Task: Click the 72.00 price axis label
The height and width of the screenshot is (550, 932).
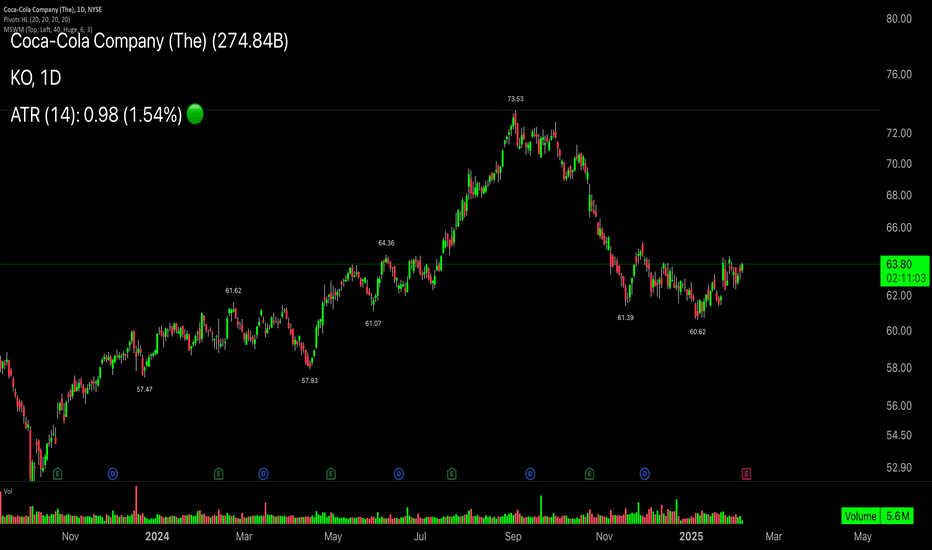Action: (x=899, y=133)
